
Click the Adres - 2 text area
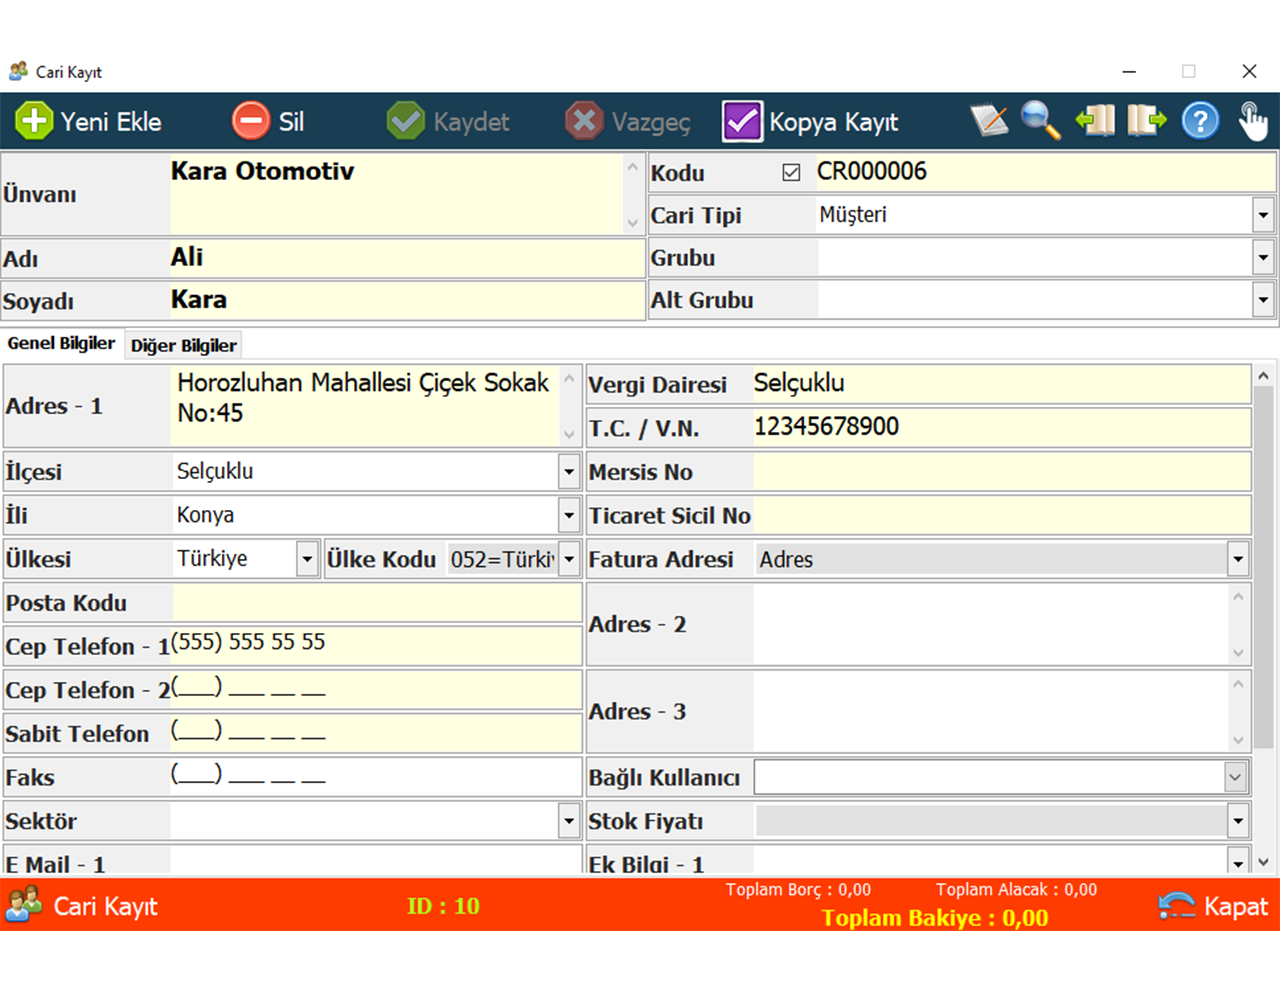[x=990, y=625]
